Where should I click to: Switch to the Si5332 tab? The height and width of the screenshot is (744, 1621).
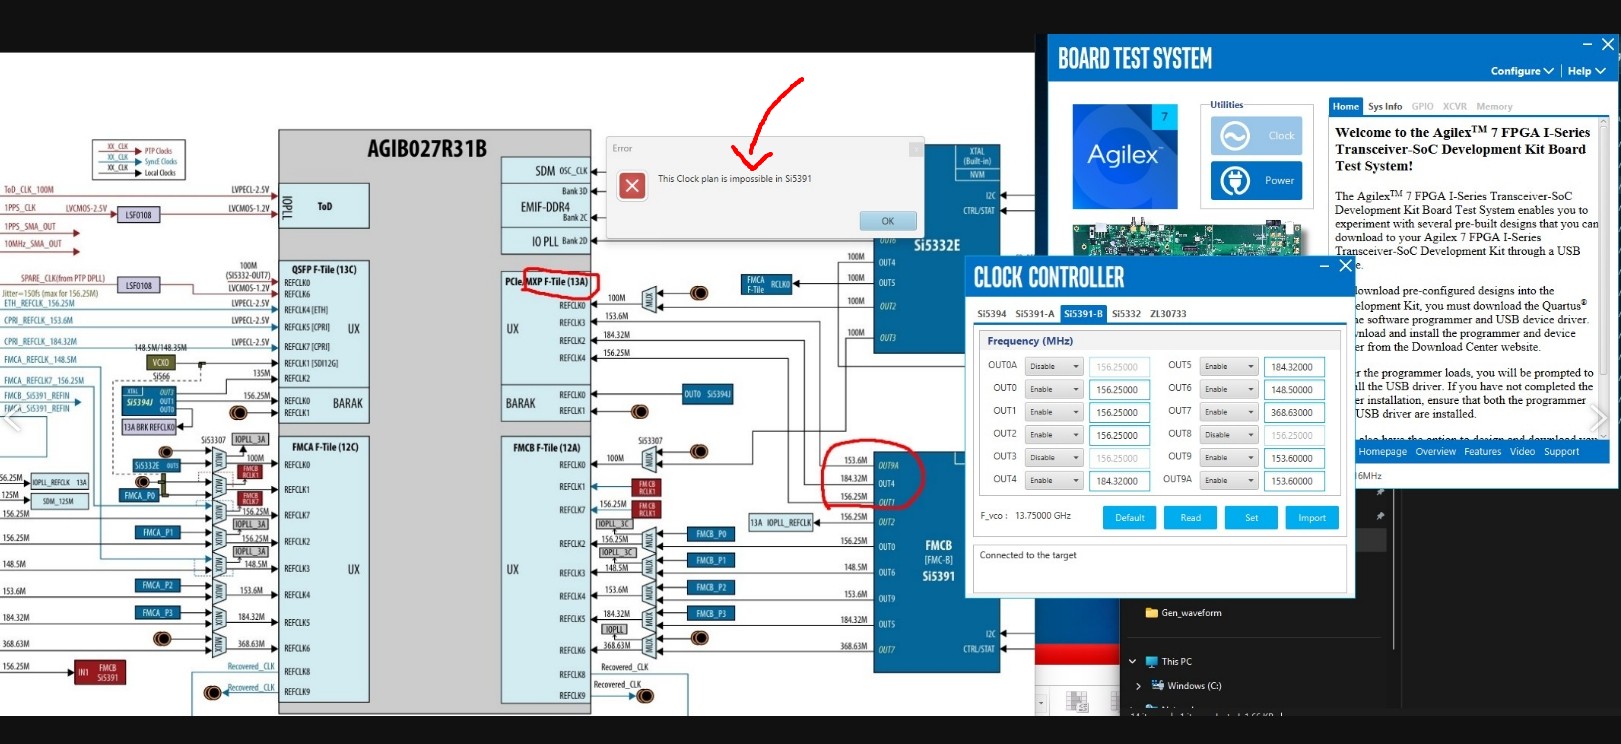[x=1126, y=314]
